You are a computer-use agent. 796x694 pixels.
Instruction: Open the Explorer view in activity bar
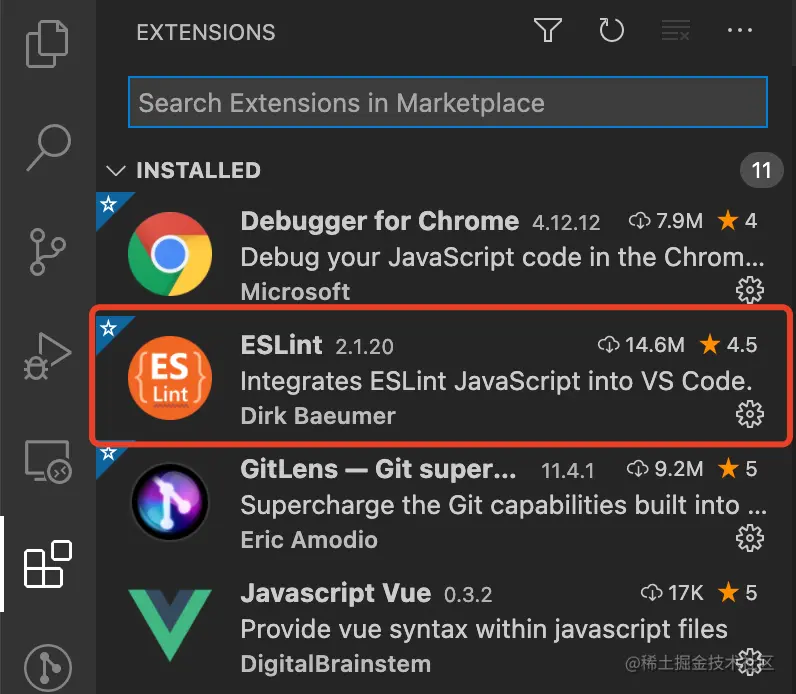pos(47,44)
